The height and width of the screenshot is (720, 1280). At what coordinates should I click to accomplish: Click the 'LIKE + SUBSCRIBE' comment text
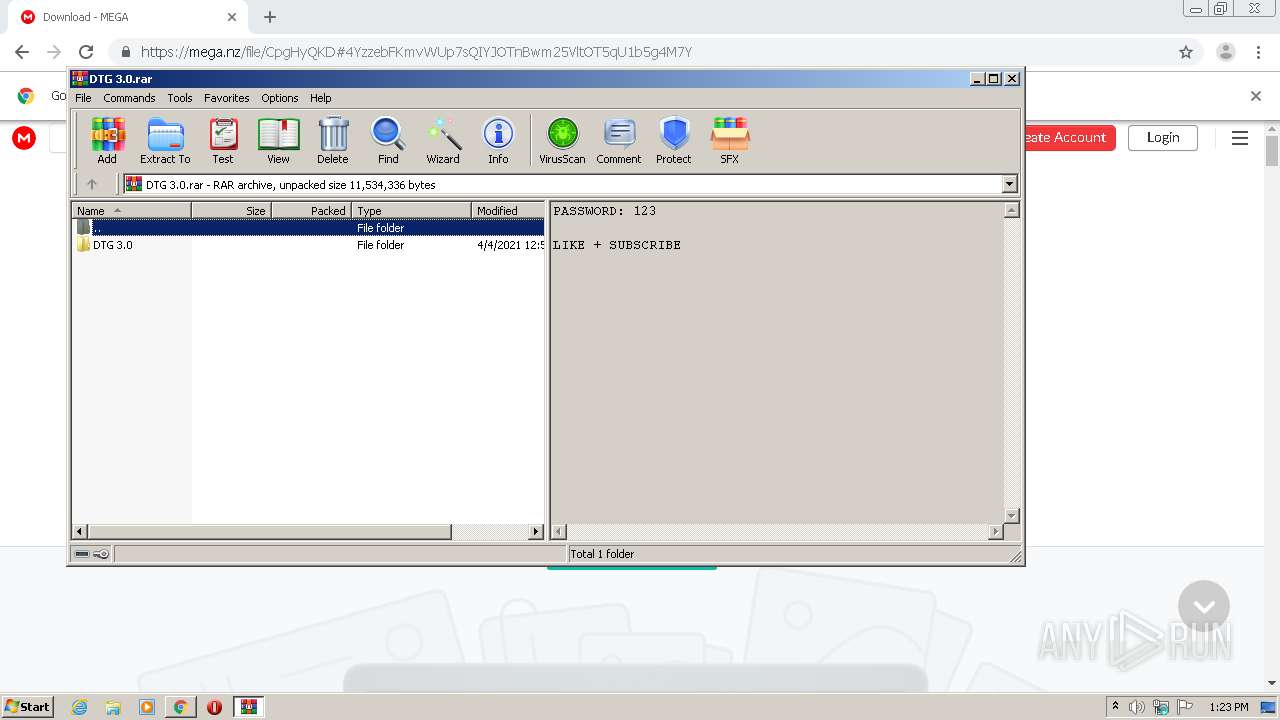[x=617, y=245]
